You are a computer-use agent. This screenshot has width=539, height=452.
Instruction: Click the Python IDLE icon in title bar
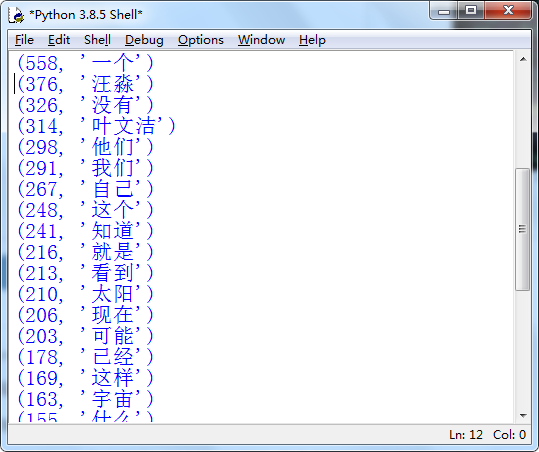pyautogui.click(x=16, y=15)
